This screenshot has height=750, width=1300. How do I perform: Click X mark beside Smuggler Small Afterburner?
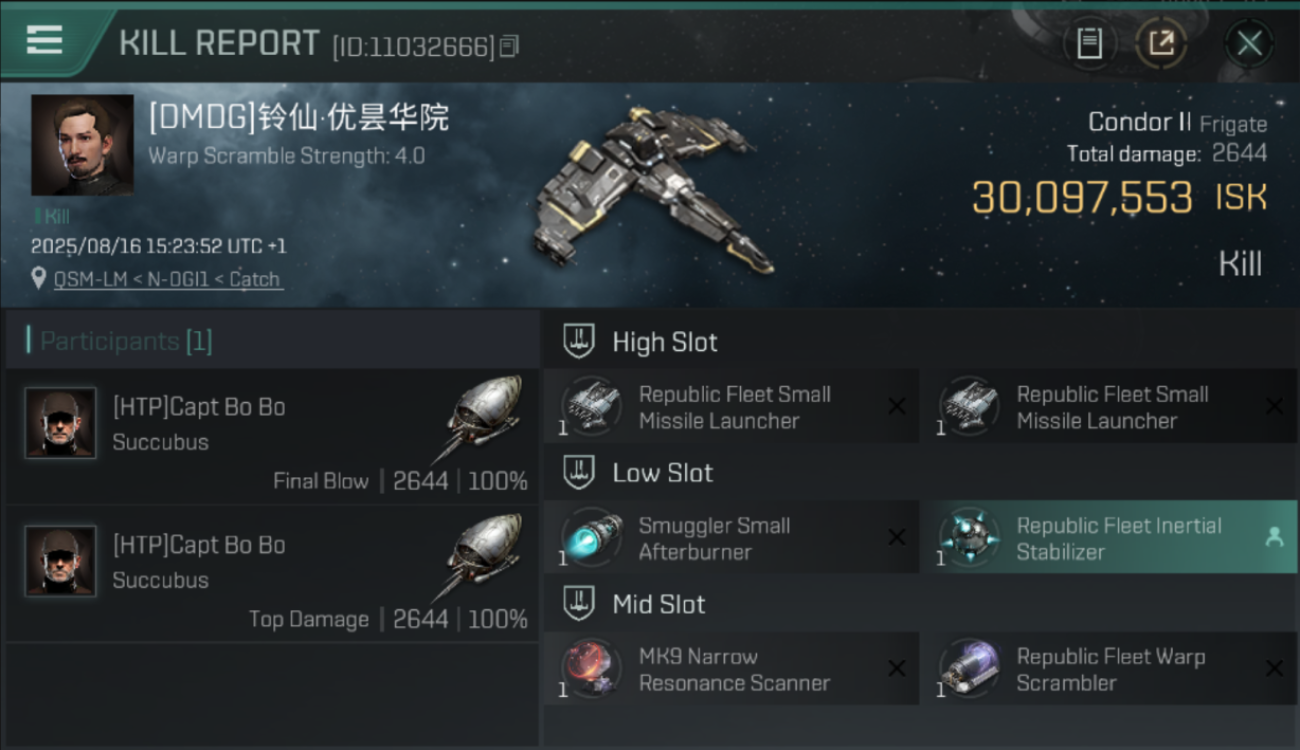[x=897, y=538]
